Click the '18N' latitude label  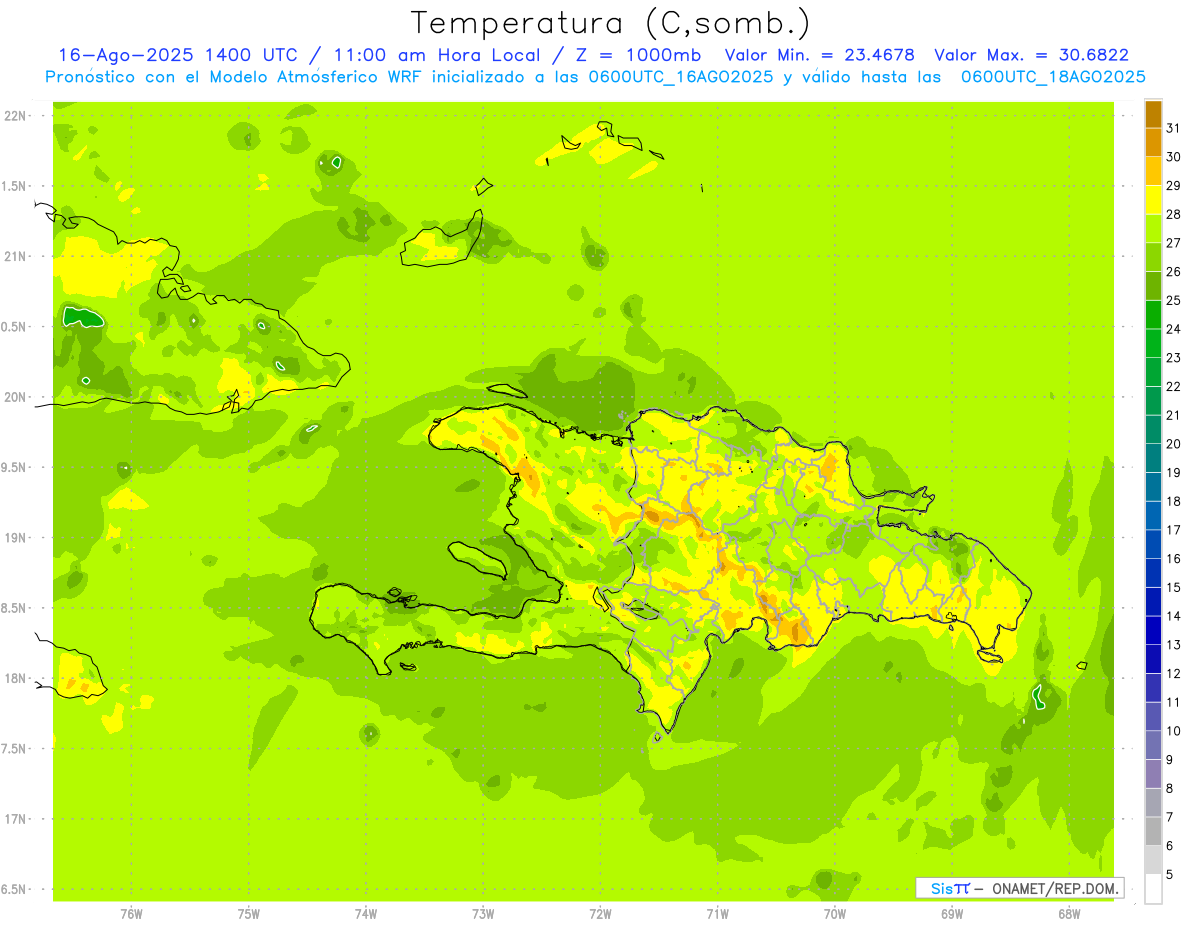click(x=16, y=679)
